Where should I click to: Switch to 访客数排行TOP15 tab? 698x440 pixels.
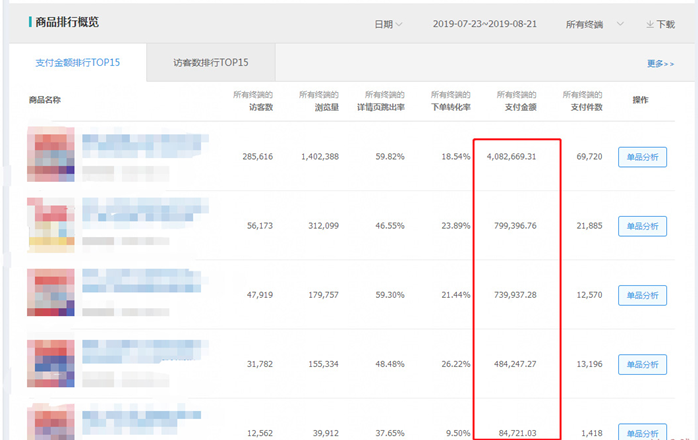[211, 62]
